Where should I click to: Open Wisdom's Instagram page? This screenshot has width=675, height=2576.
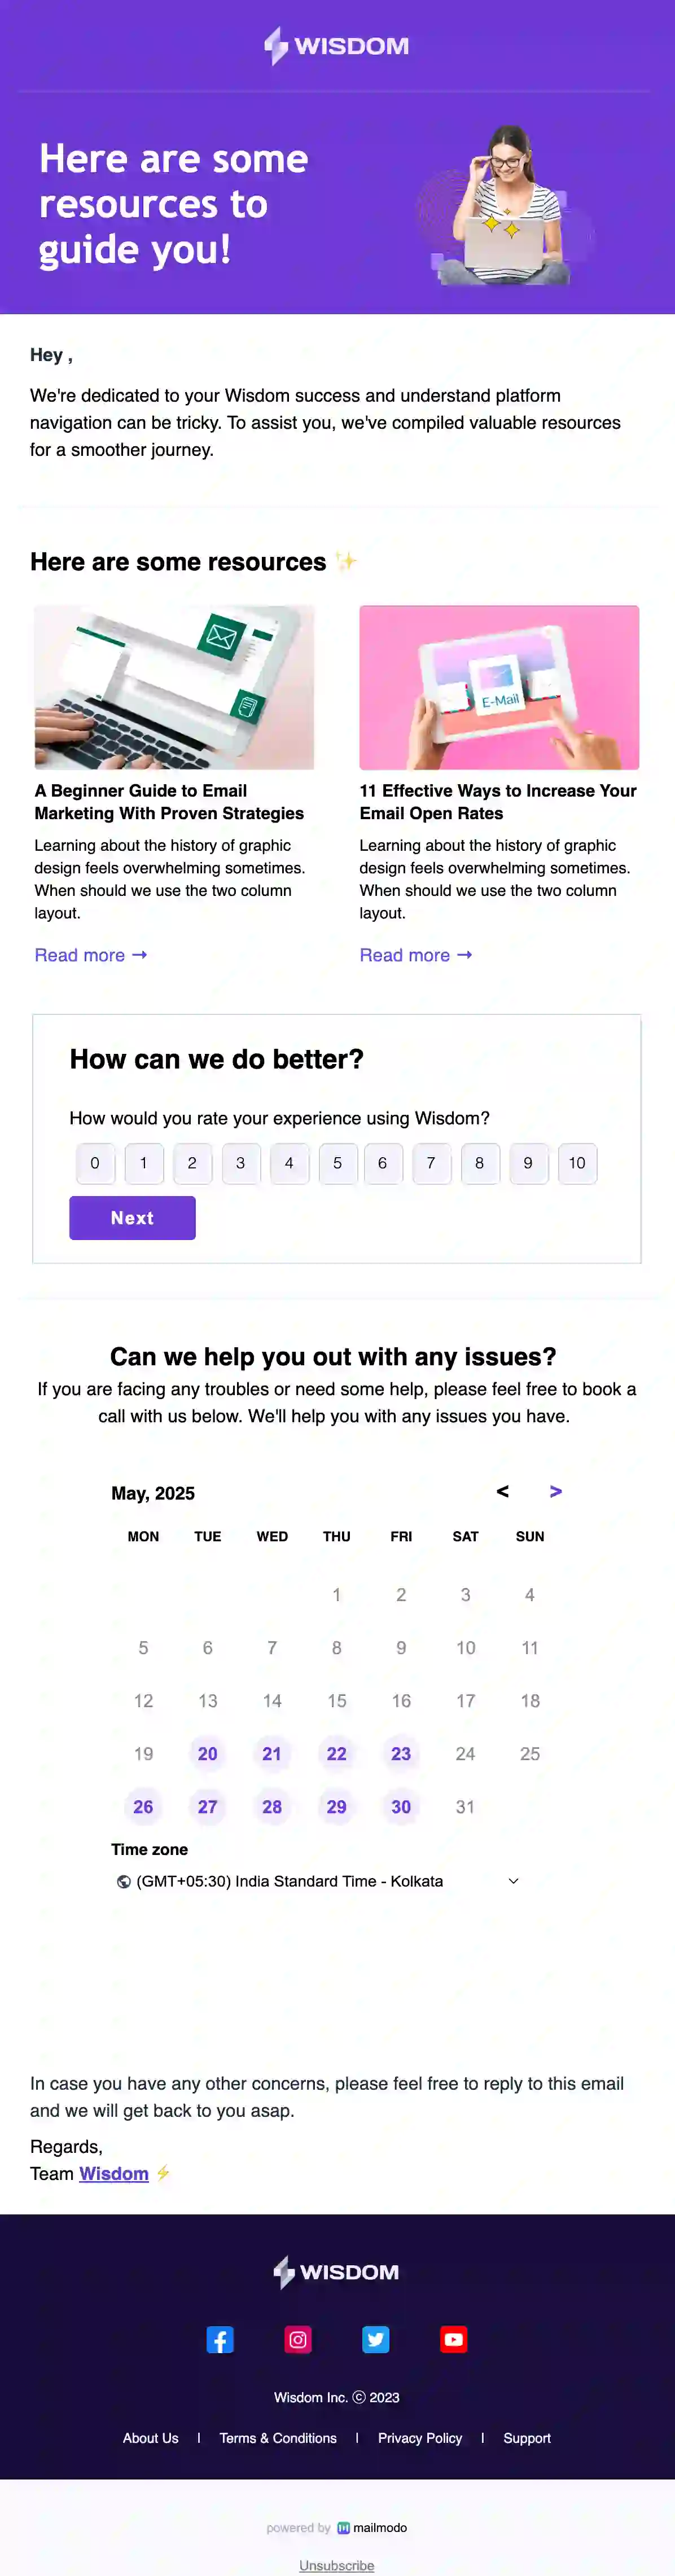(298, 2339)
